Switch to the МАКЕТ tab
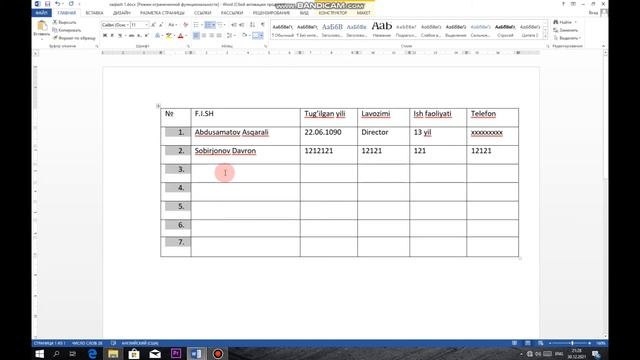This screenshot has width=640, height=360. [363, 13]
